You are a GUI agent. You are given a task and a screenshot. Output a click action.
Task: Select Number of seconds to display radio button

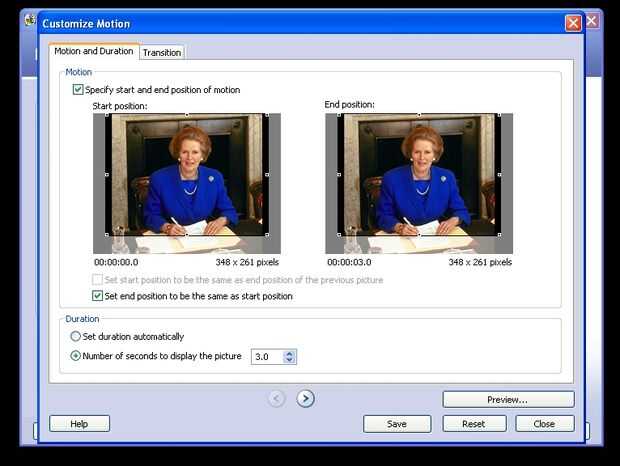(75, 356)
